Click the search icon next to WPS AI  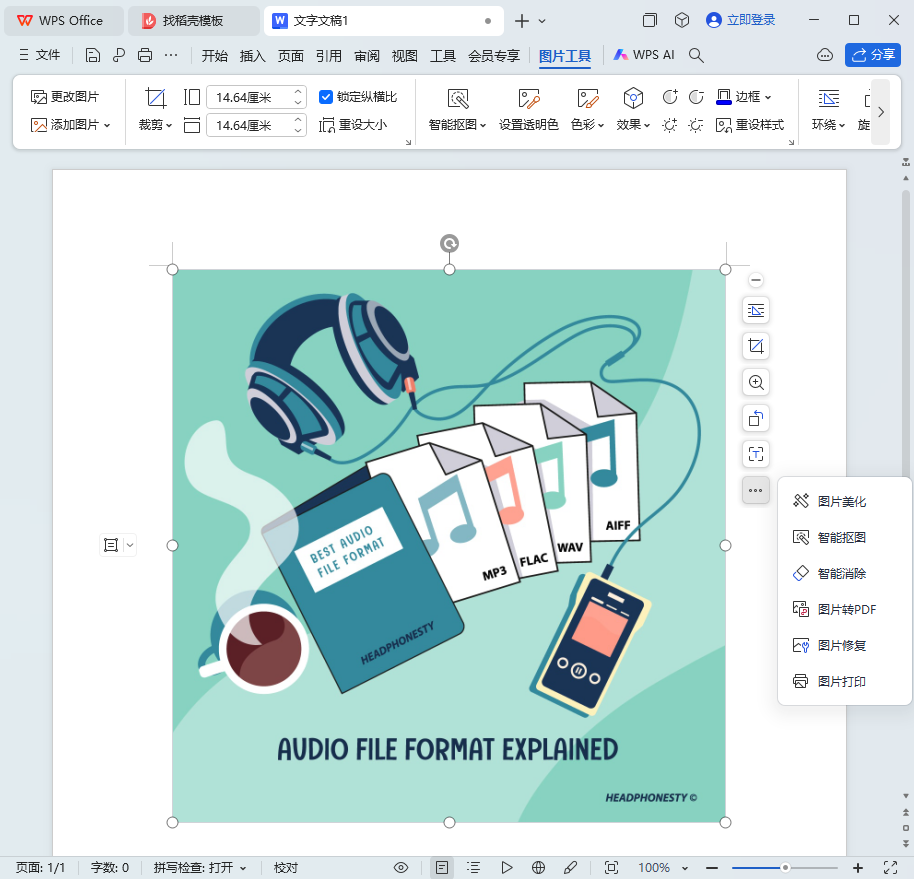point(697,55)
